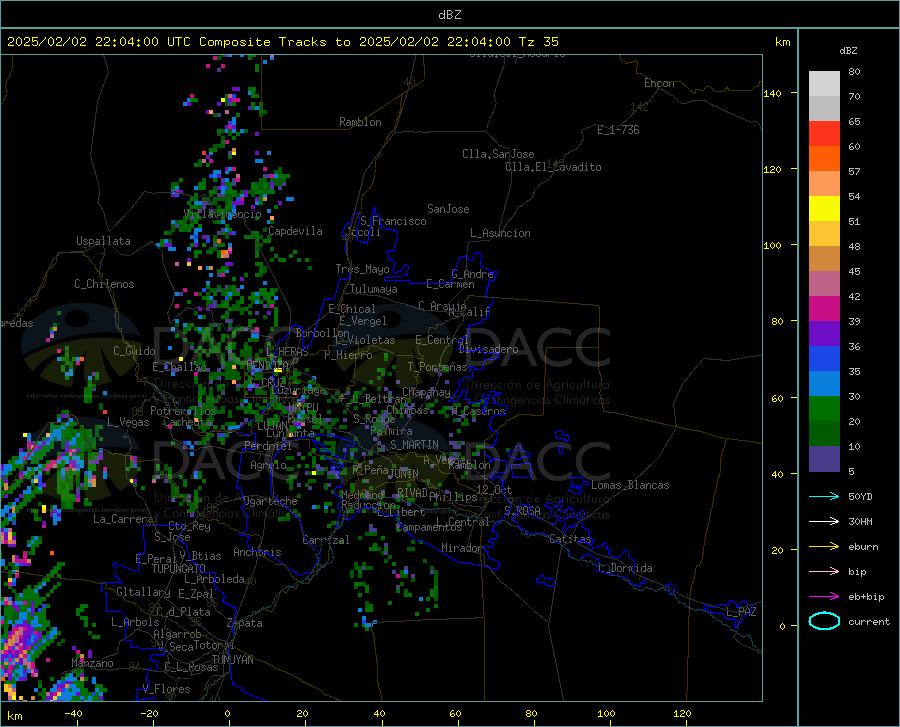Click the magenta eb+bip arrow in legend

point(824,597)
